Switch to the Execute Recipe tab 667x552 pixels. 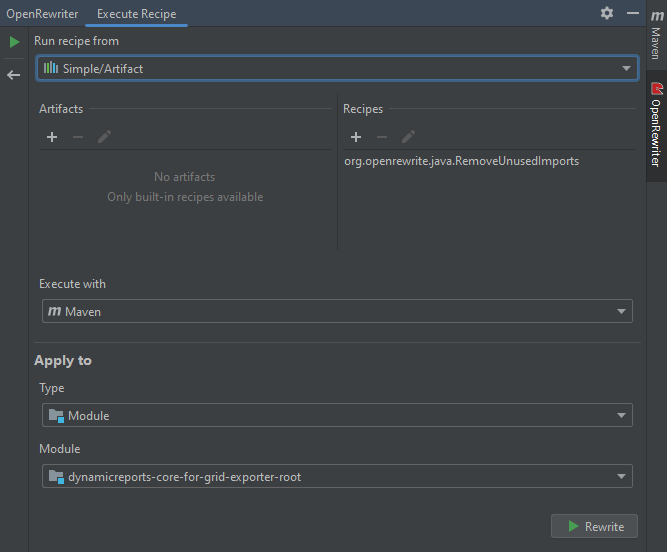[x=137, y=14]
